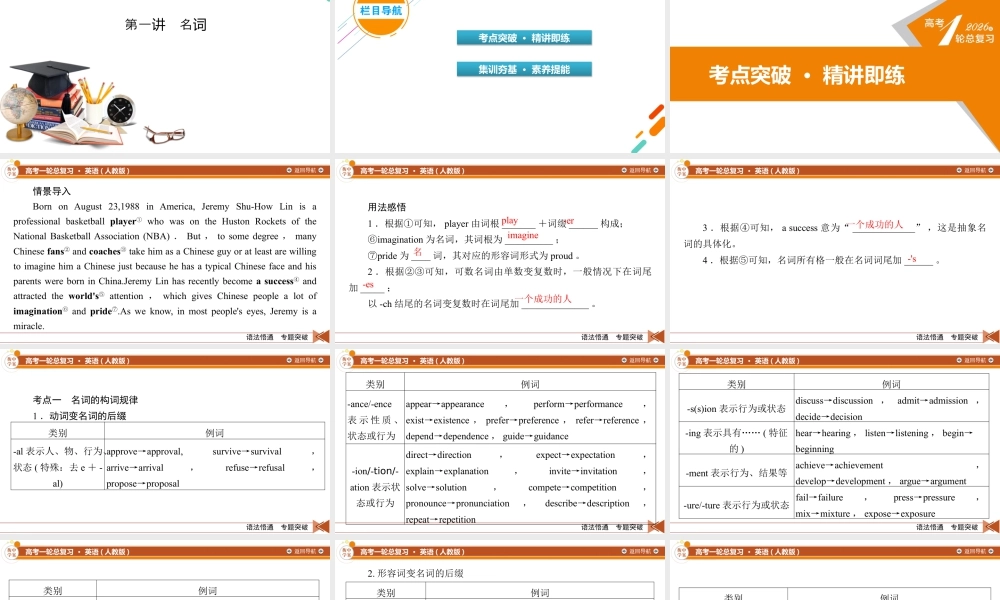Viewport: 1000px width, 600px height.
Task: Click 返回导航 on the -ance/-ence table slide
Action: pyautogui.click(x=640, y=360)
